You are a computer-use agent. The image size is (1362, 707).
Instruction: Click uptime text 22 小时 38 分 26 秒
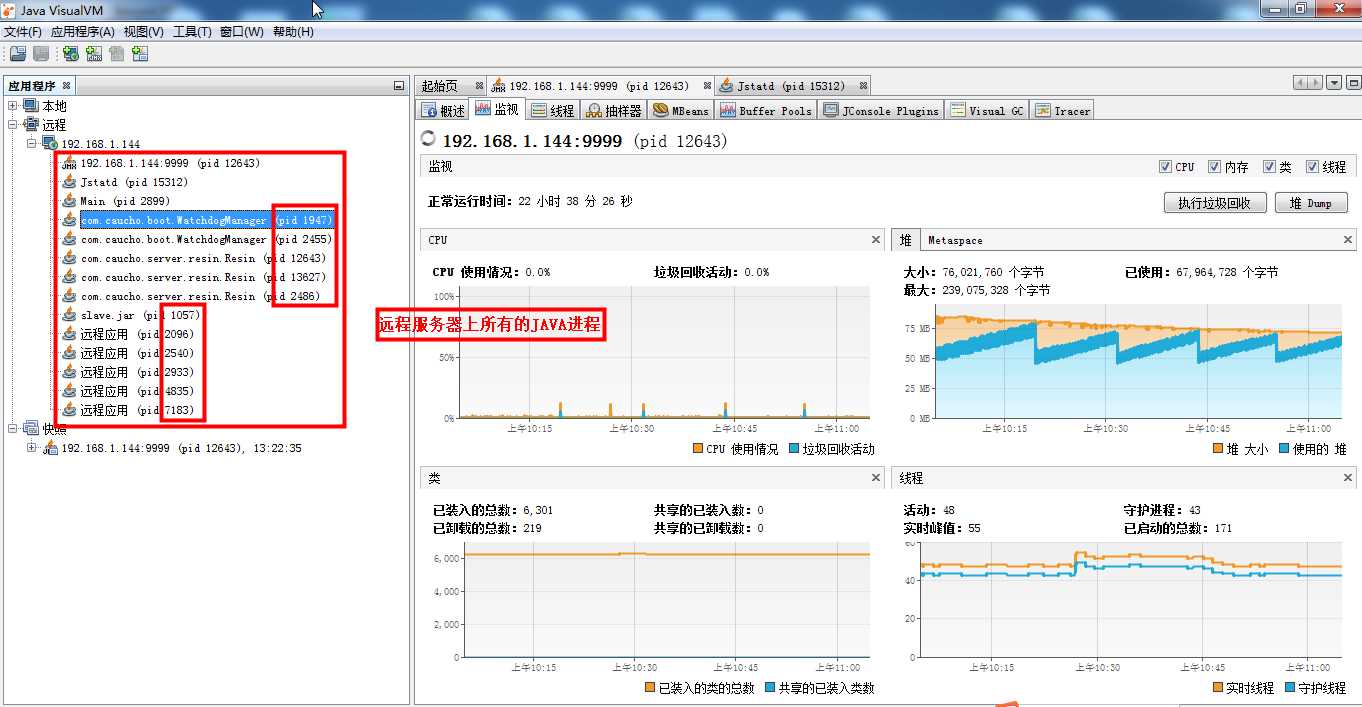[x=575, y=201]
